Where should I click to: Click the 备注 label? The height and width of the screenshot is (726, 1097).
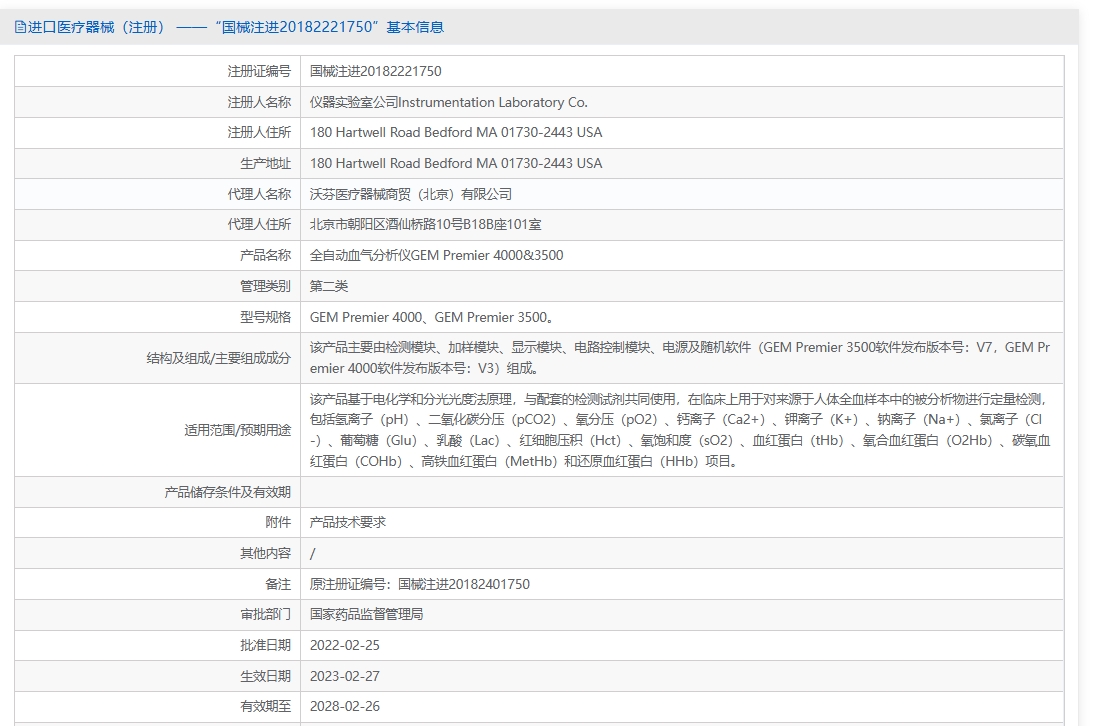tap(278, 584)
